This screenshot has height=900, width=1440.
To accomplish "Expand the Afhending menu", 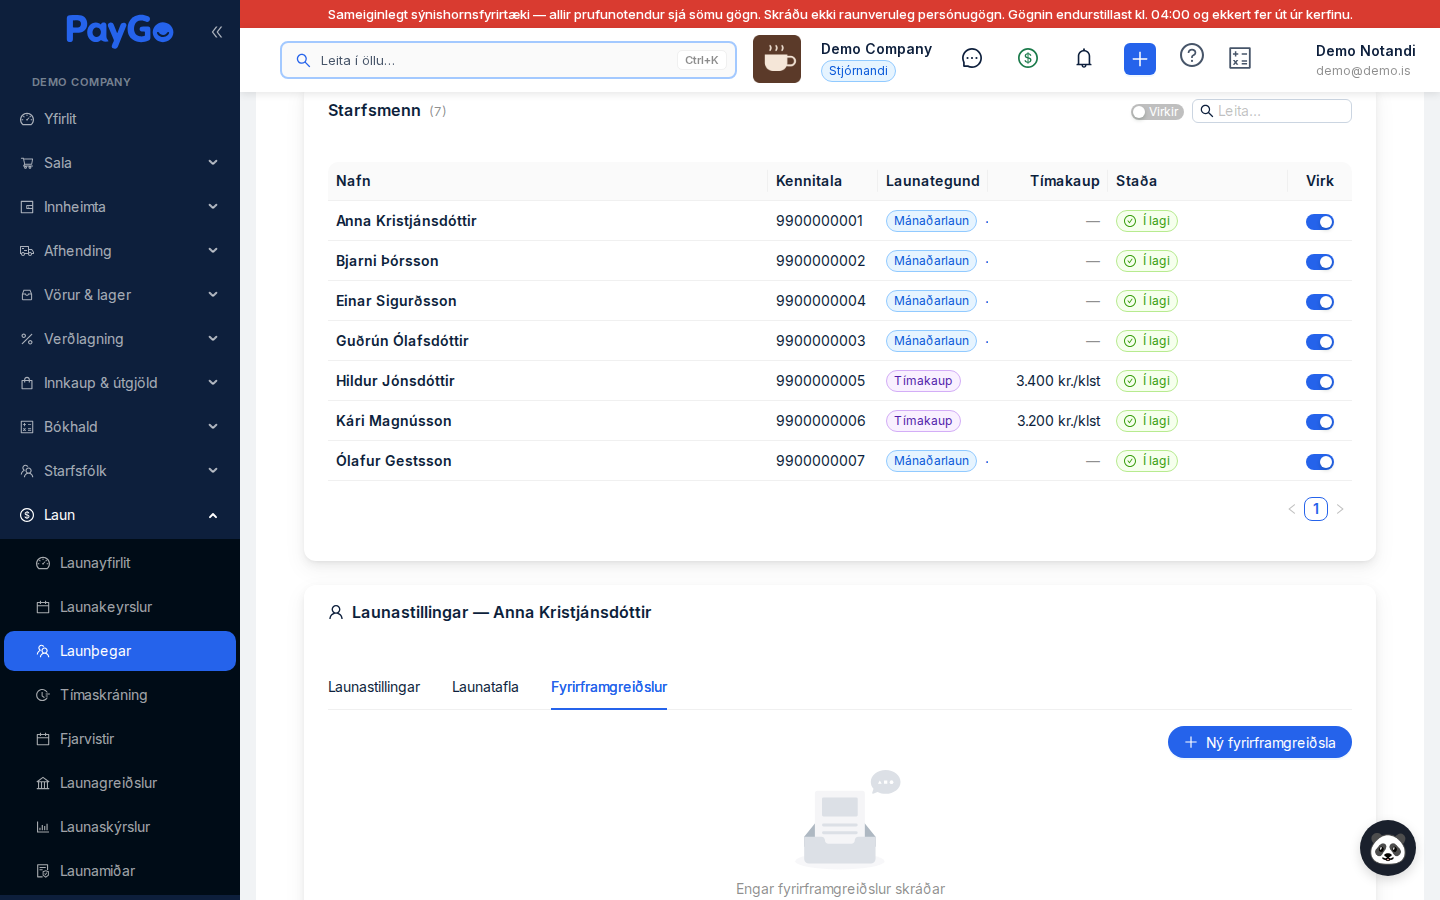I will coord(120,251).
